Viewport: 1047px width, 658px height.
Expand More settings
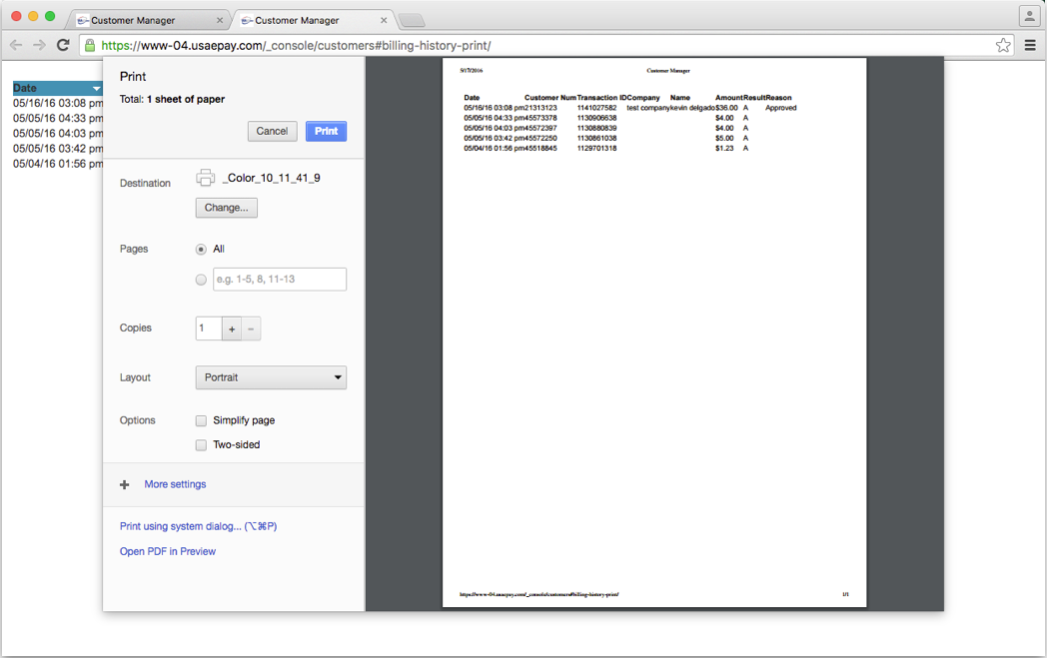(174, 484)
